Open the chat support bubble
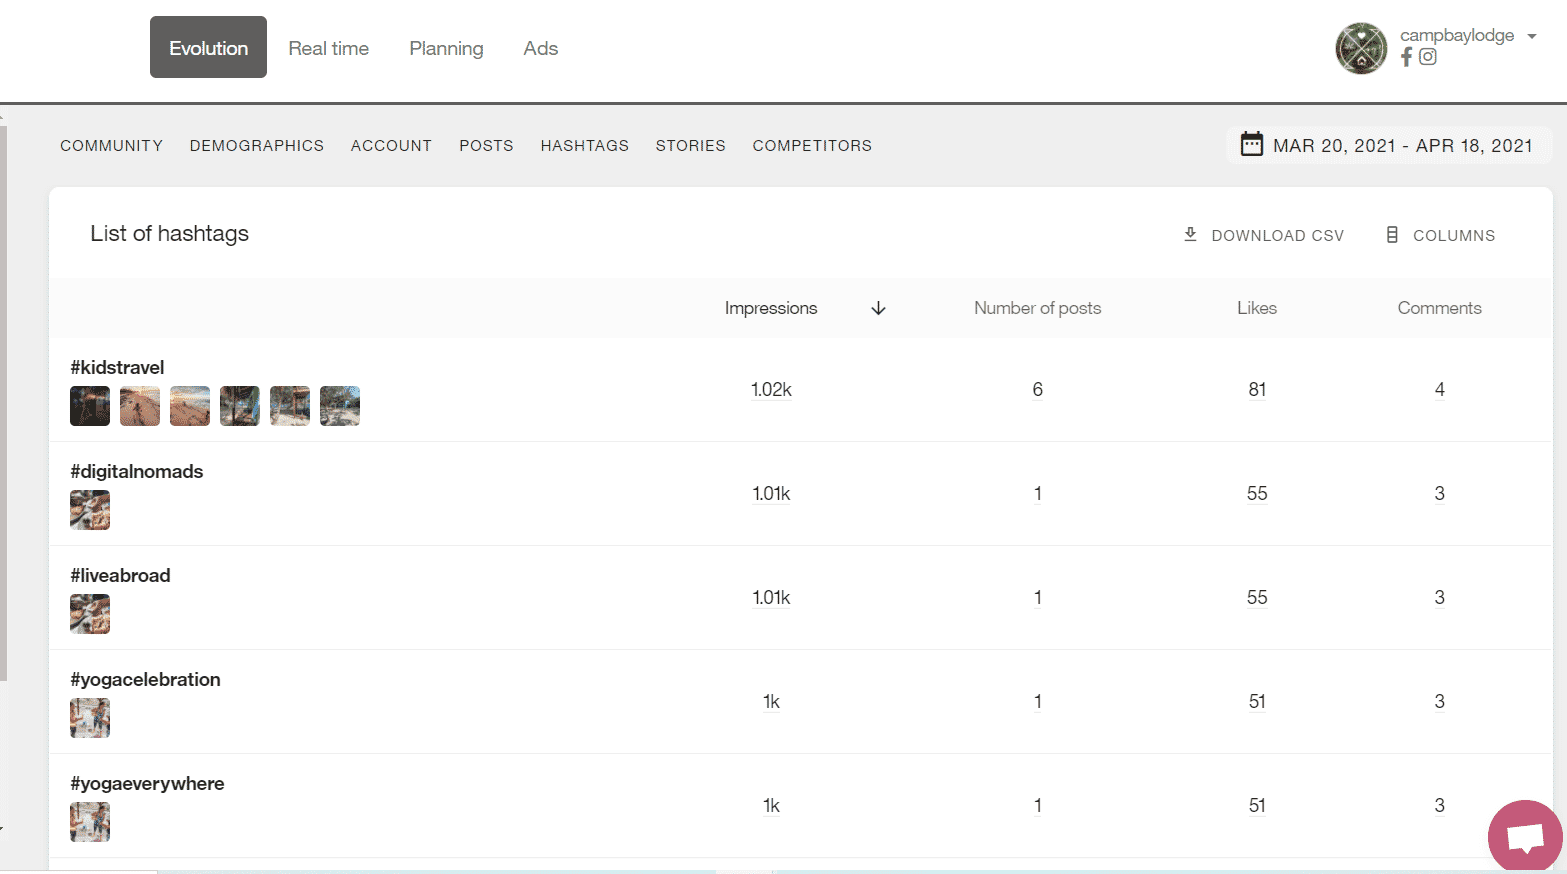The image size is (1567, 874). (1525, 837)
